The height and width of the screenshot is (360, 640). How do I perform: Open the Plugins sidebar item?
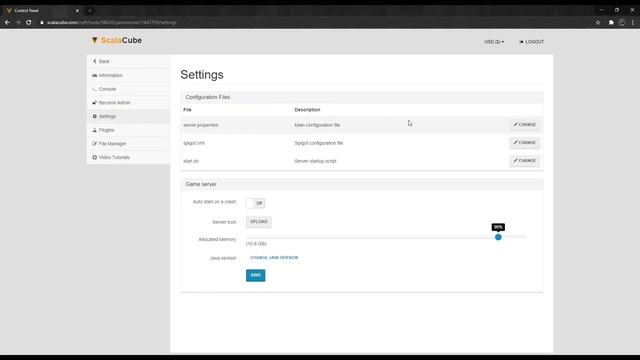(x=128, y=130)
